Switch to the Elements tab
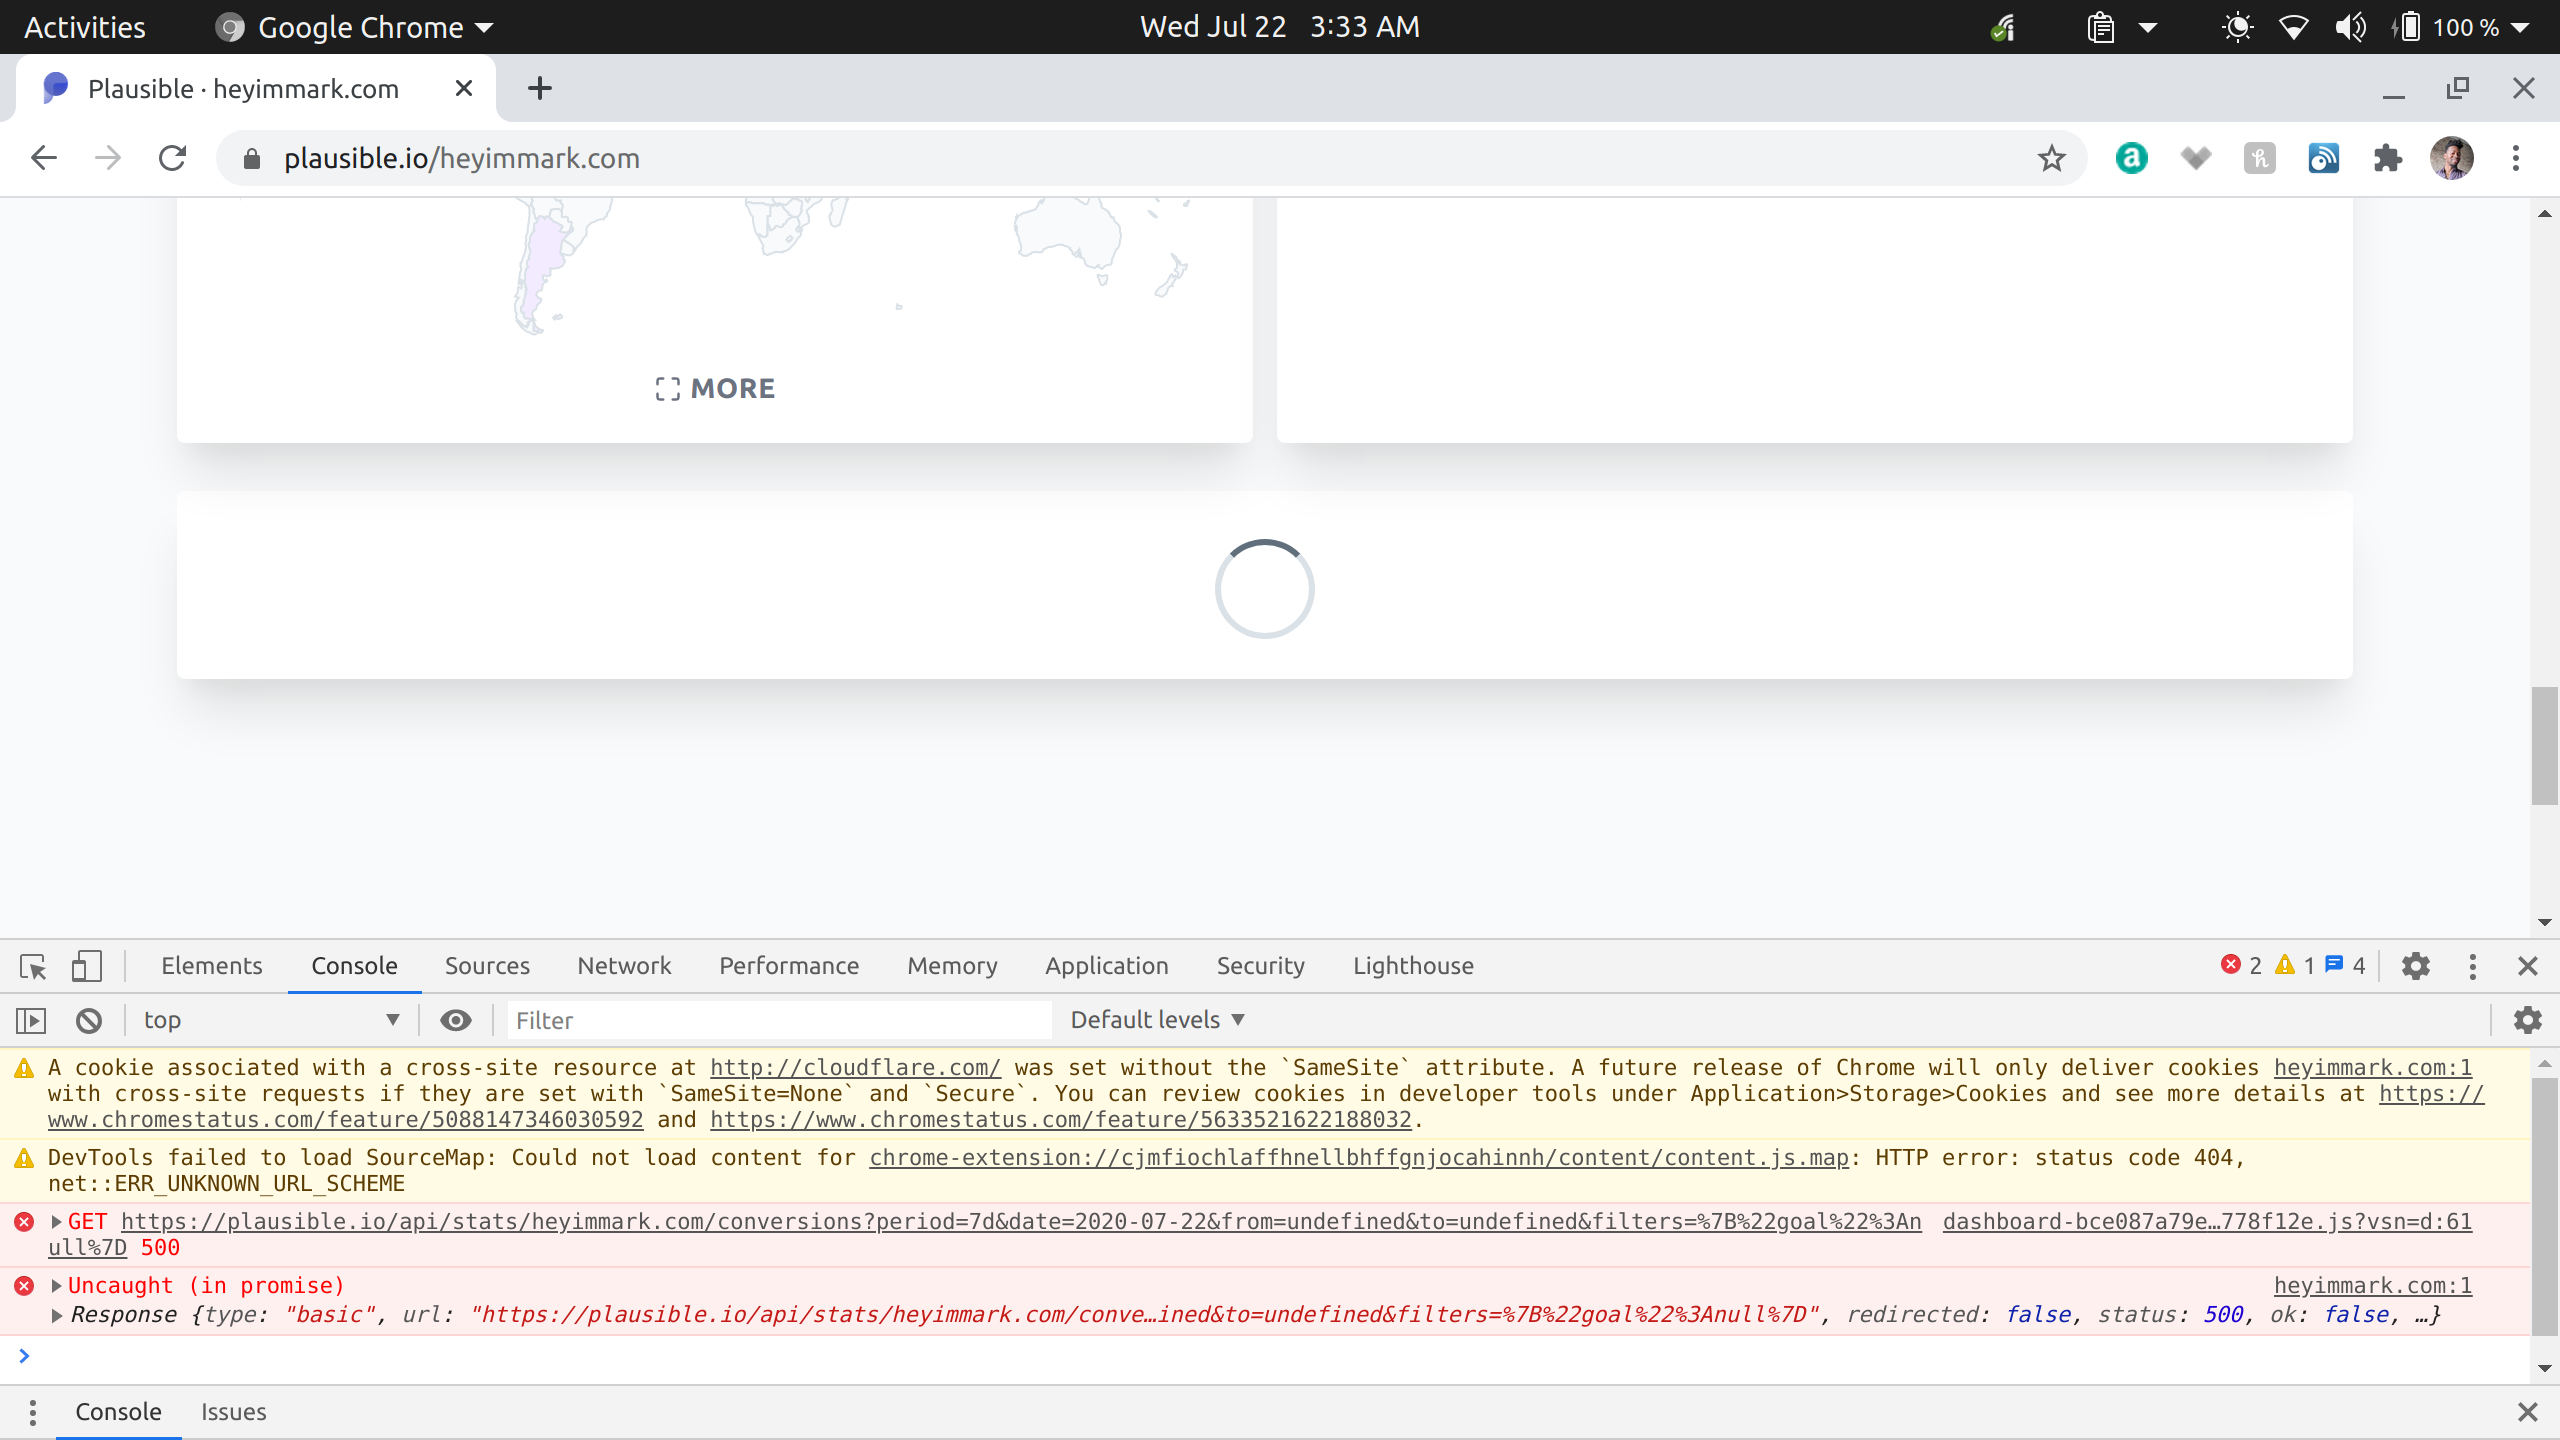 (x=212, y=966)
